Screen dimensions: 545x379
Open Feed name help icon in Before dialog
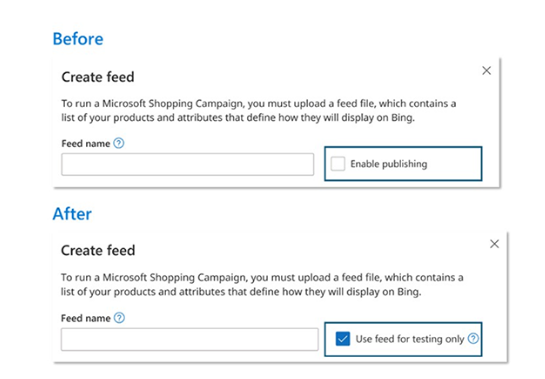coord(119,143)
